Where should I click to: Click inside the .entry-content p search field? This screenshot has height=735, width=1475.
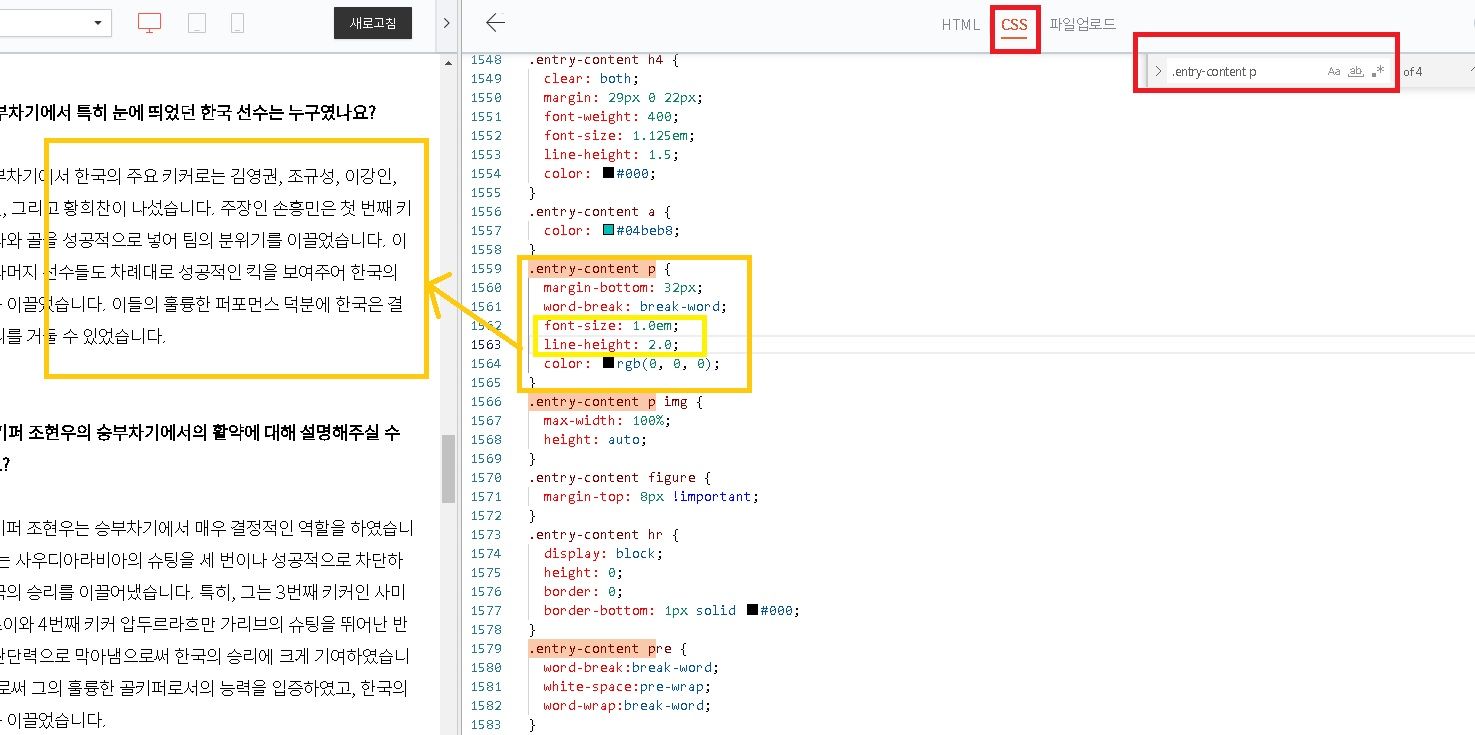1250,70
